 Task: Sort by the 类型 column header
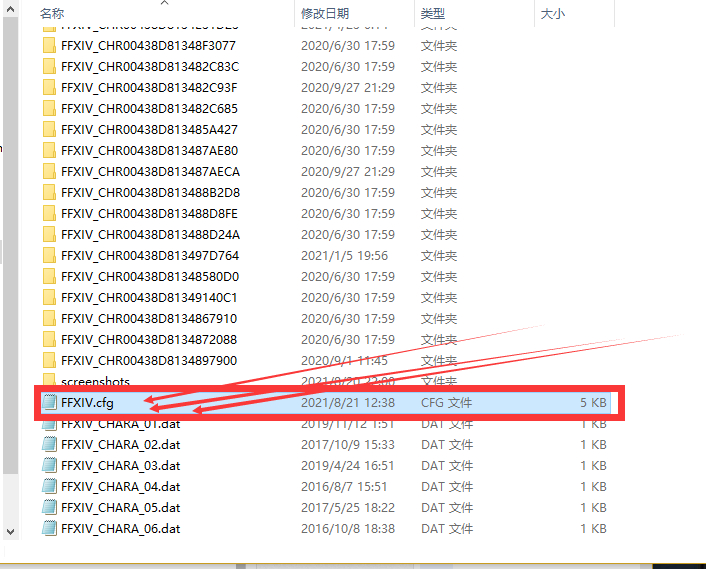[x=432, y=14]
